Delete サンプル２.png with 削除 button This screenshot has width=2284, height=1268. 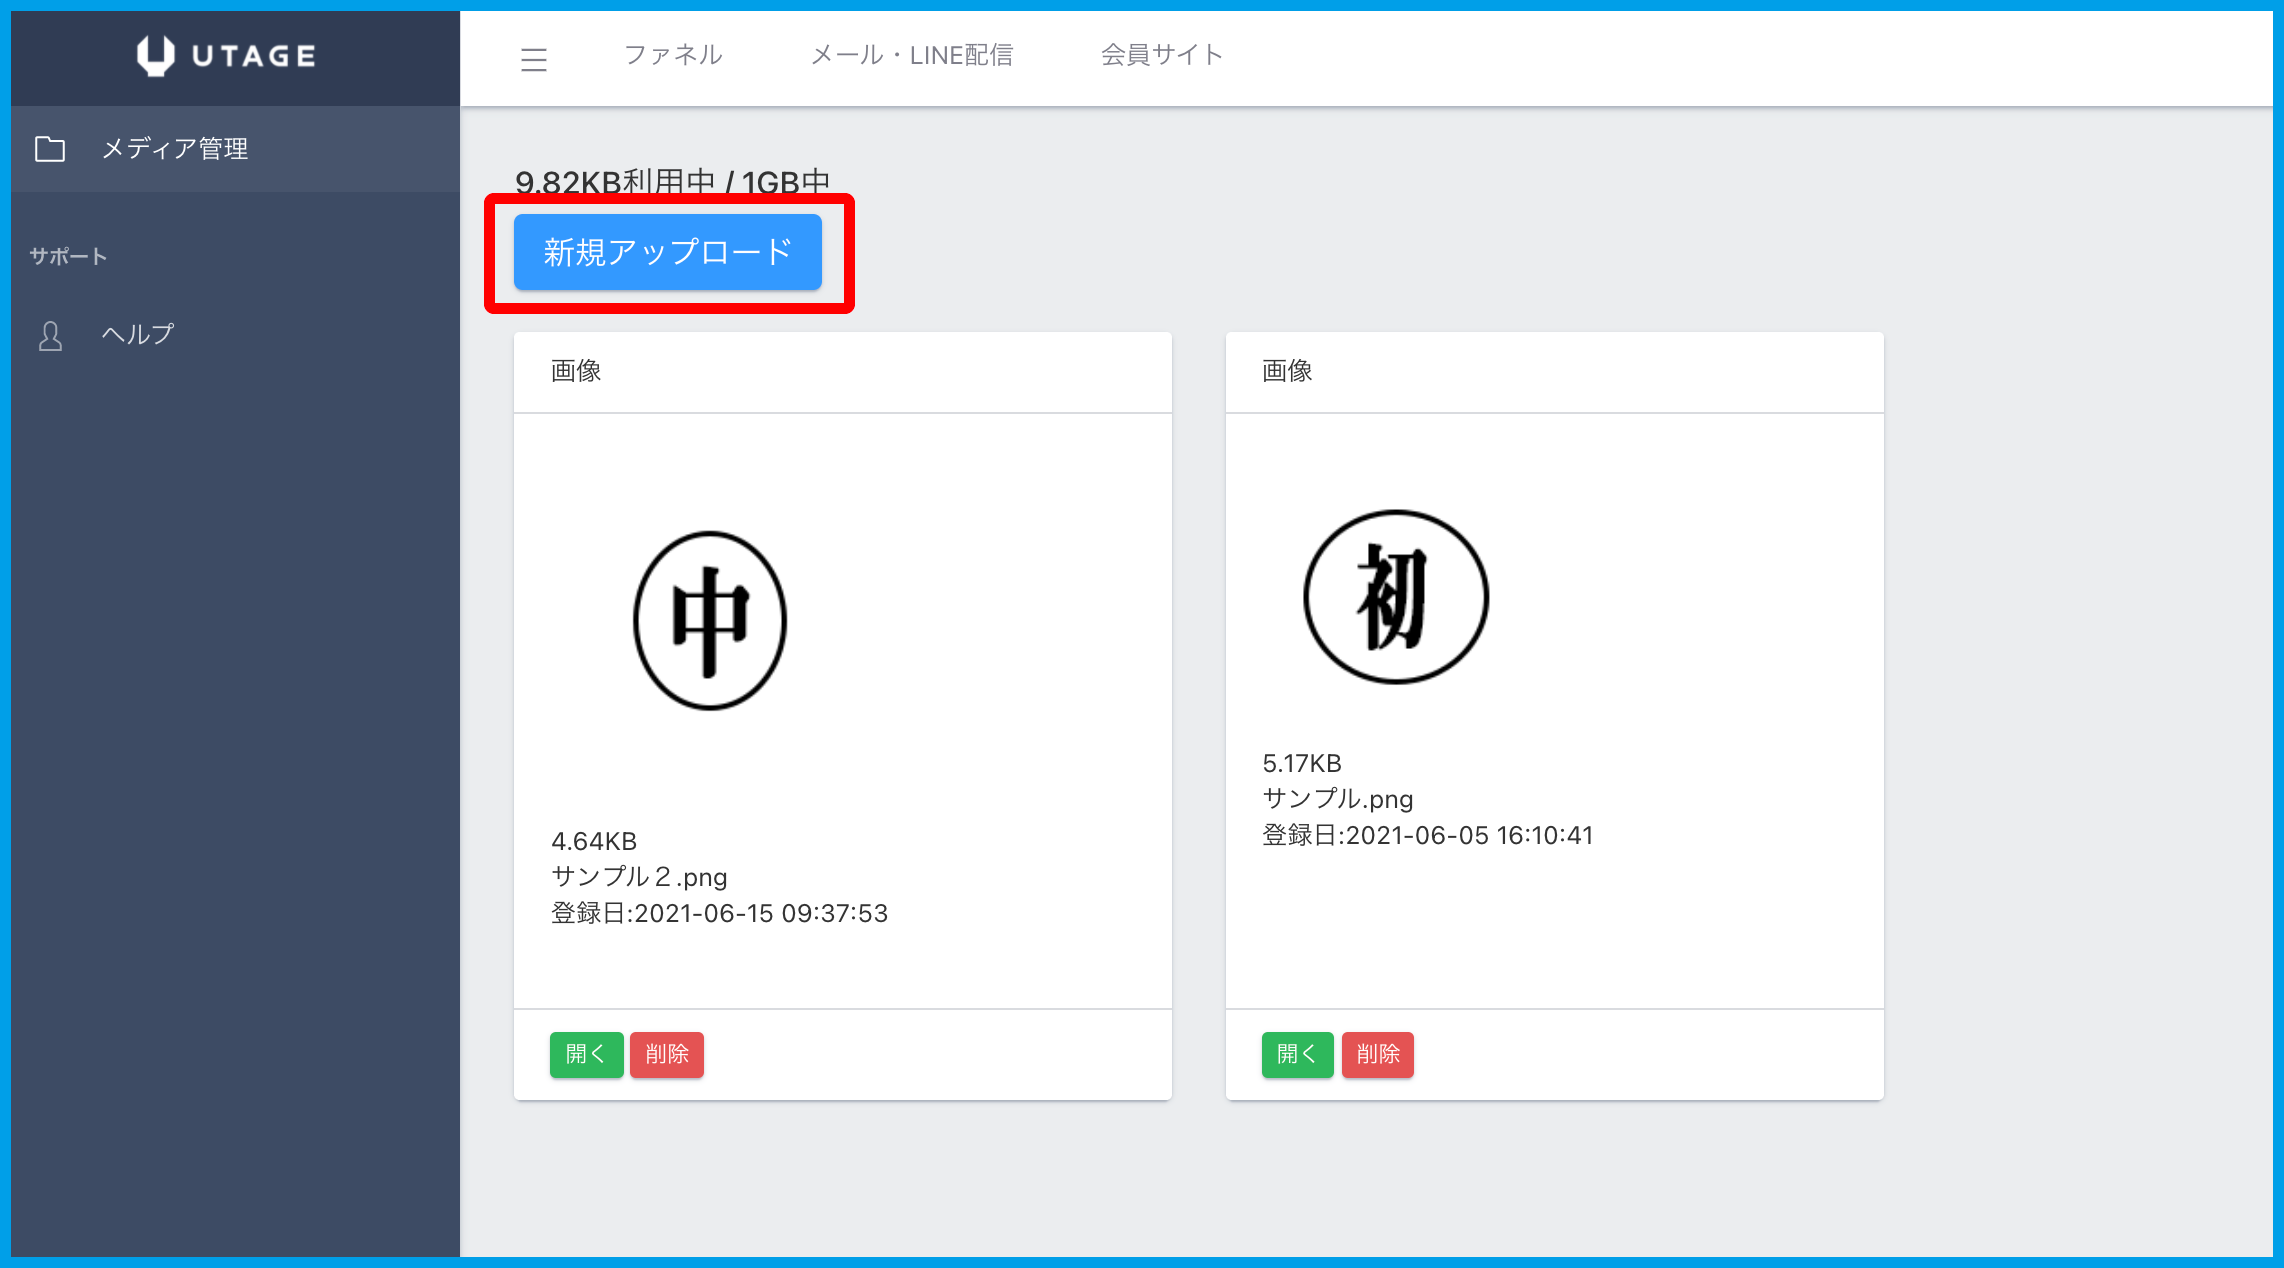click(x=667, y=1054)
